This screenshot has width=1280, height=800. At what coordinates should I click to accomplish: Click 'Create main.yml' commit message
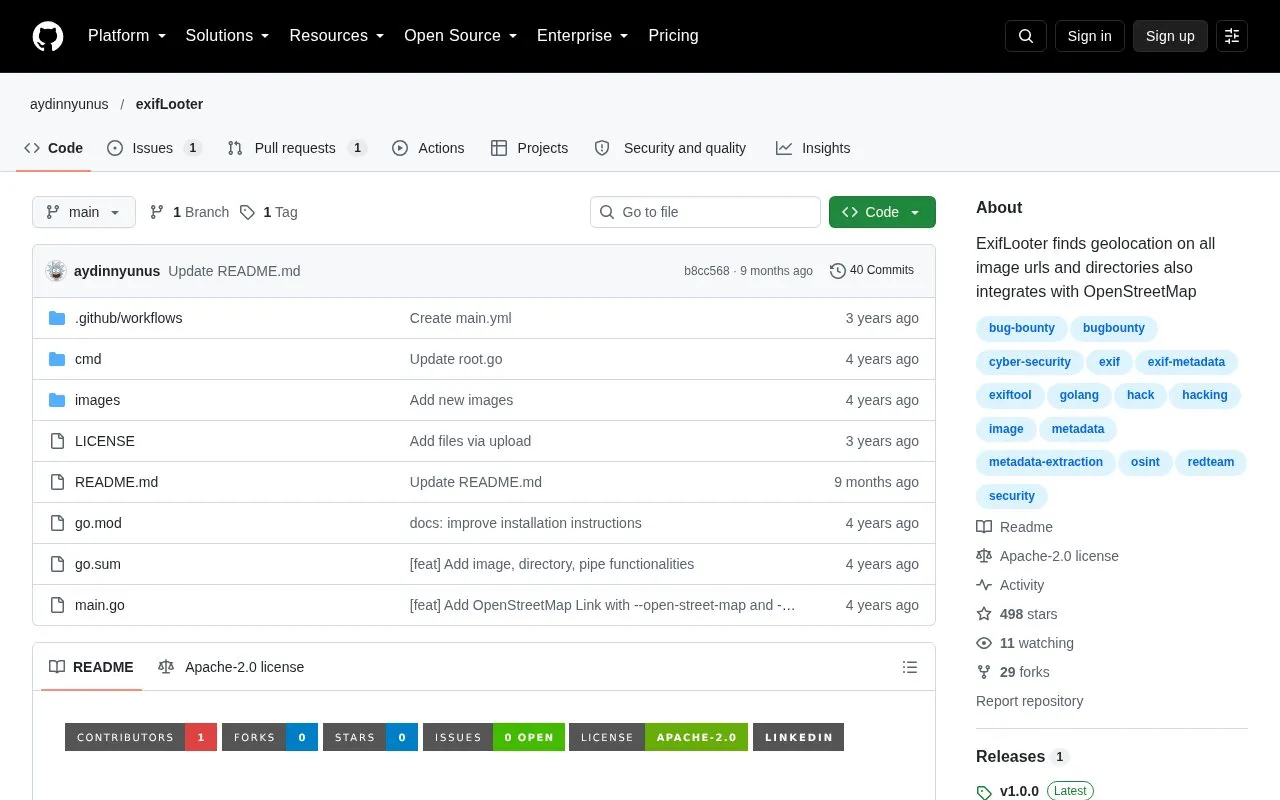(x=460, y=318)
